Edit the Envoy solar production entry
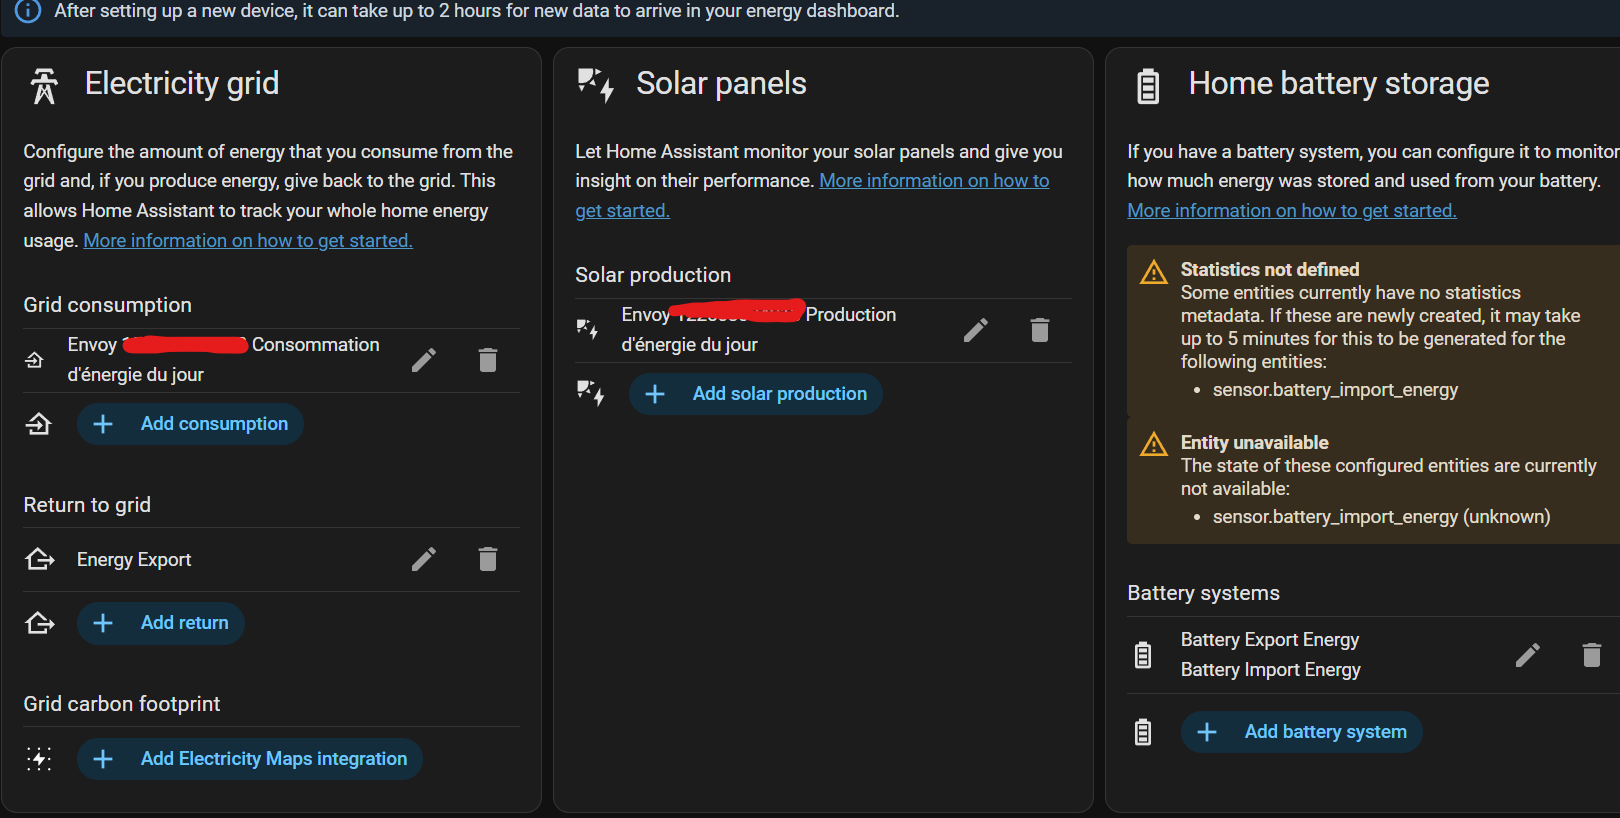Screen dimensions: 1620x818 tap(976, 330)
